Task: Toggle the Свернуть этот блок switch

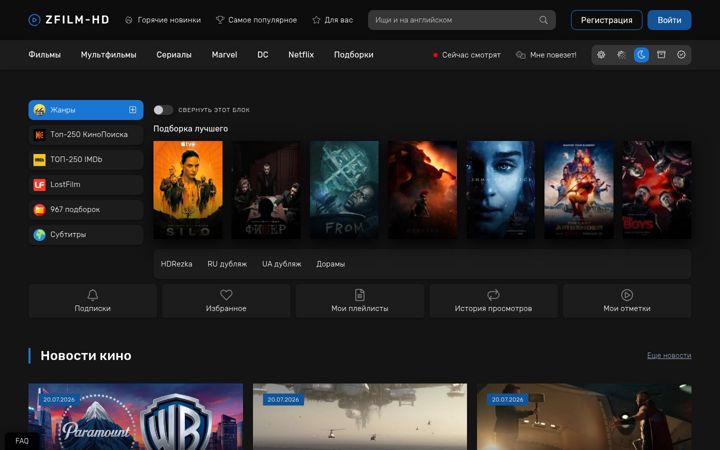Action: coord(163,110)
